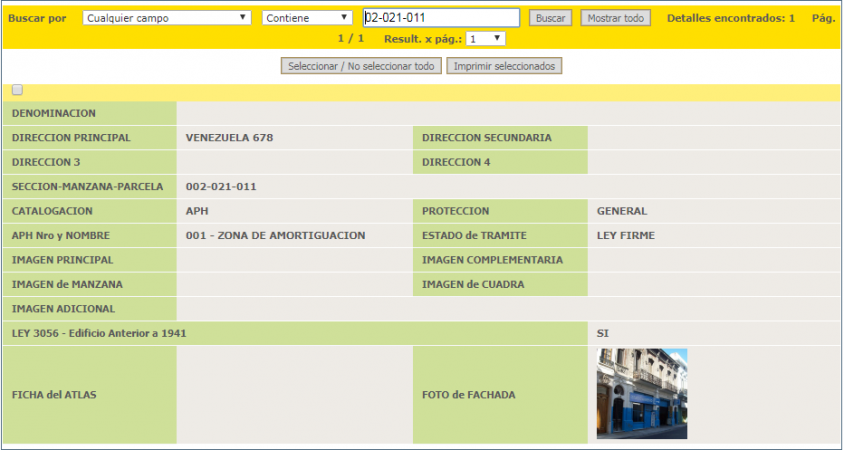The image size is (844, 450).
Task: Click the 'Detalles encontrados: 1' text
Action: (x=730, y=18)
